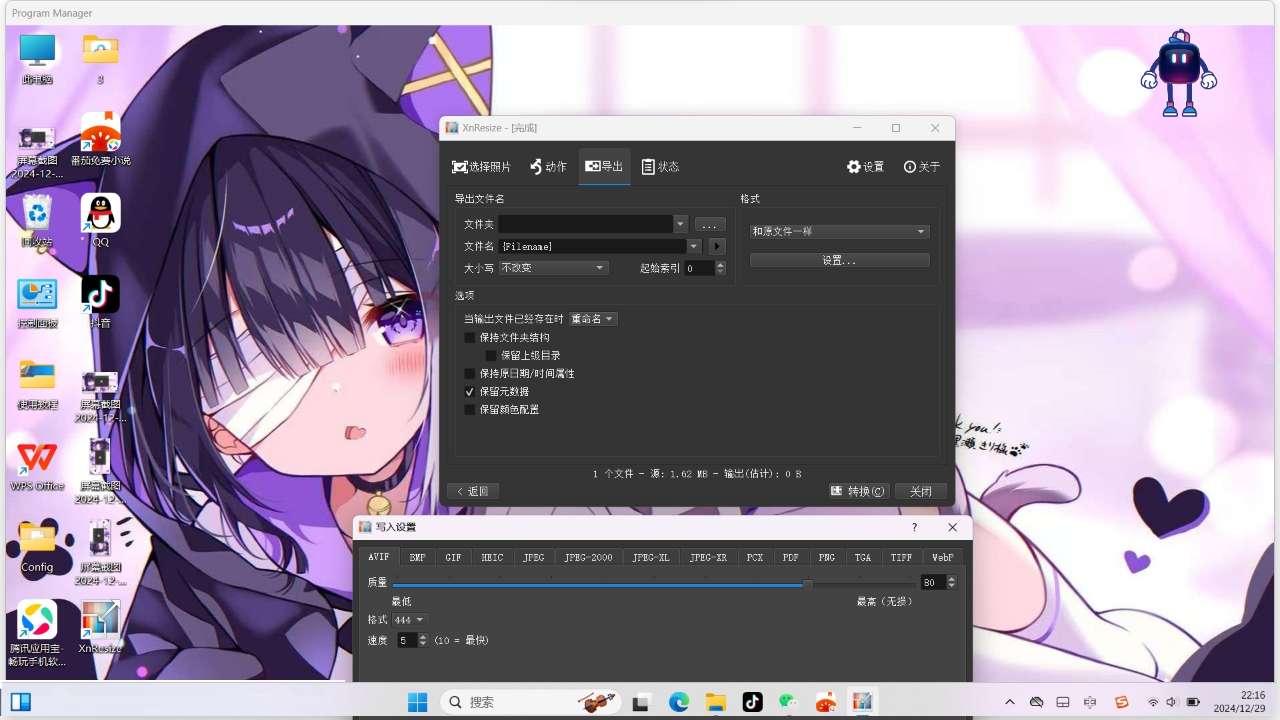The height and width of the screenshot is (720, 1280).
Task: Select the WebP tab in 写入设置
Action: pos(943,557)
